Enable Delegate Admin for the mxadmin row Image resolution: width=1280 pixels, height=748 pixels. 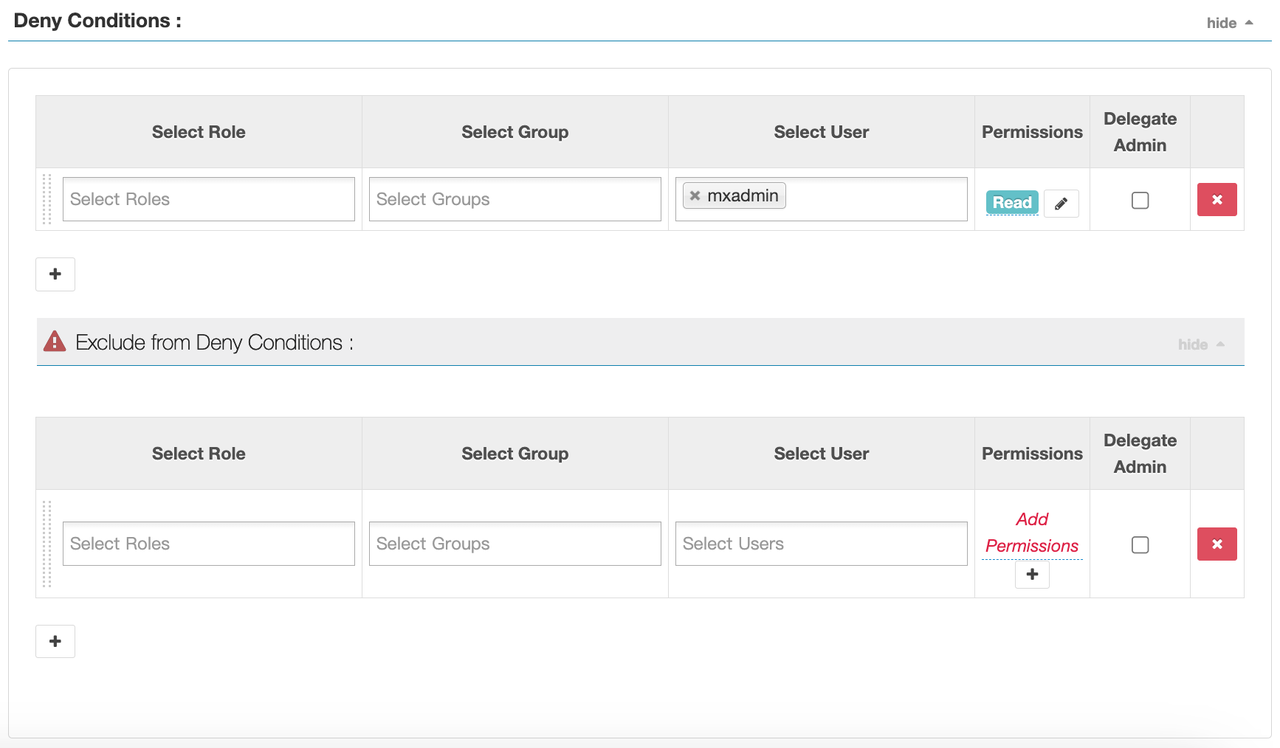pos(1140,200)
